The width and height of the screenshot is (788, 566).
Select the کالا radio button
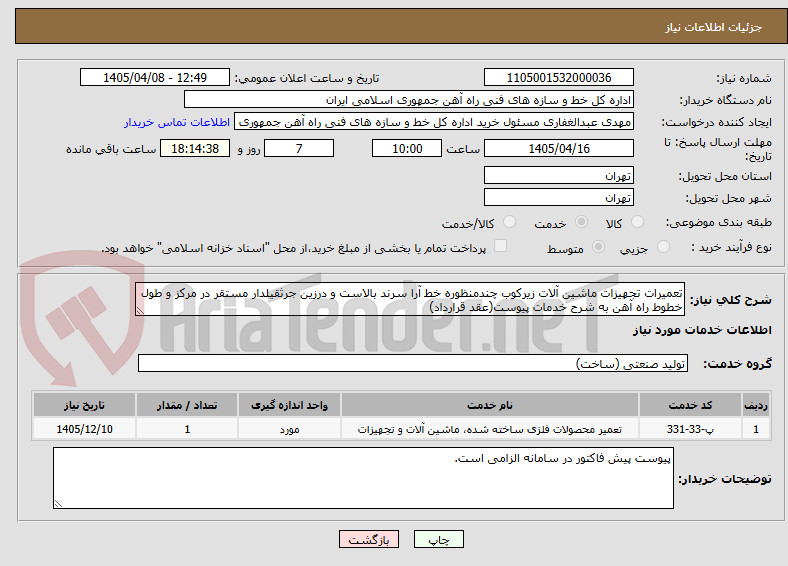coord(637,222)
